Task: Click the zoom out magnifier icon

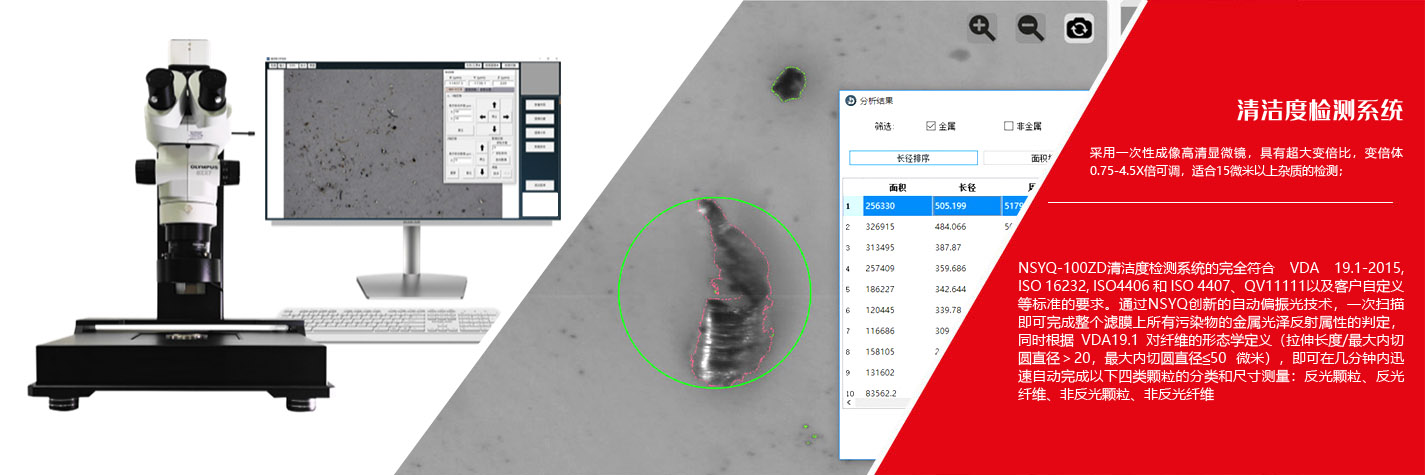Action: click(1030, 28)
